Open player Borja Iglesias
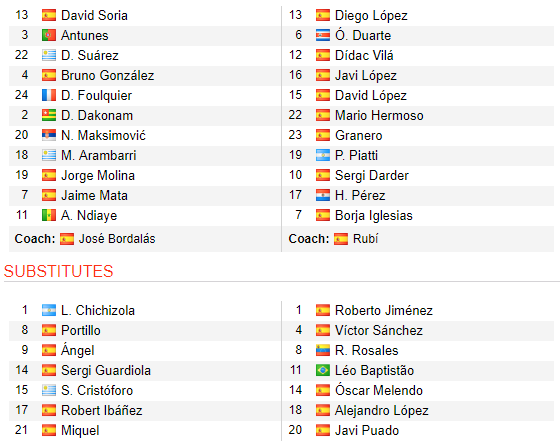The width and height of the screenshot is (560, 445). 374,215
